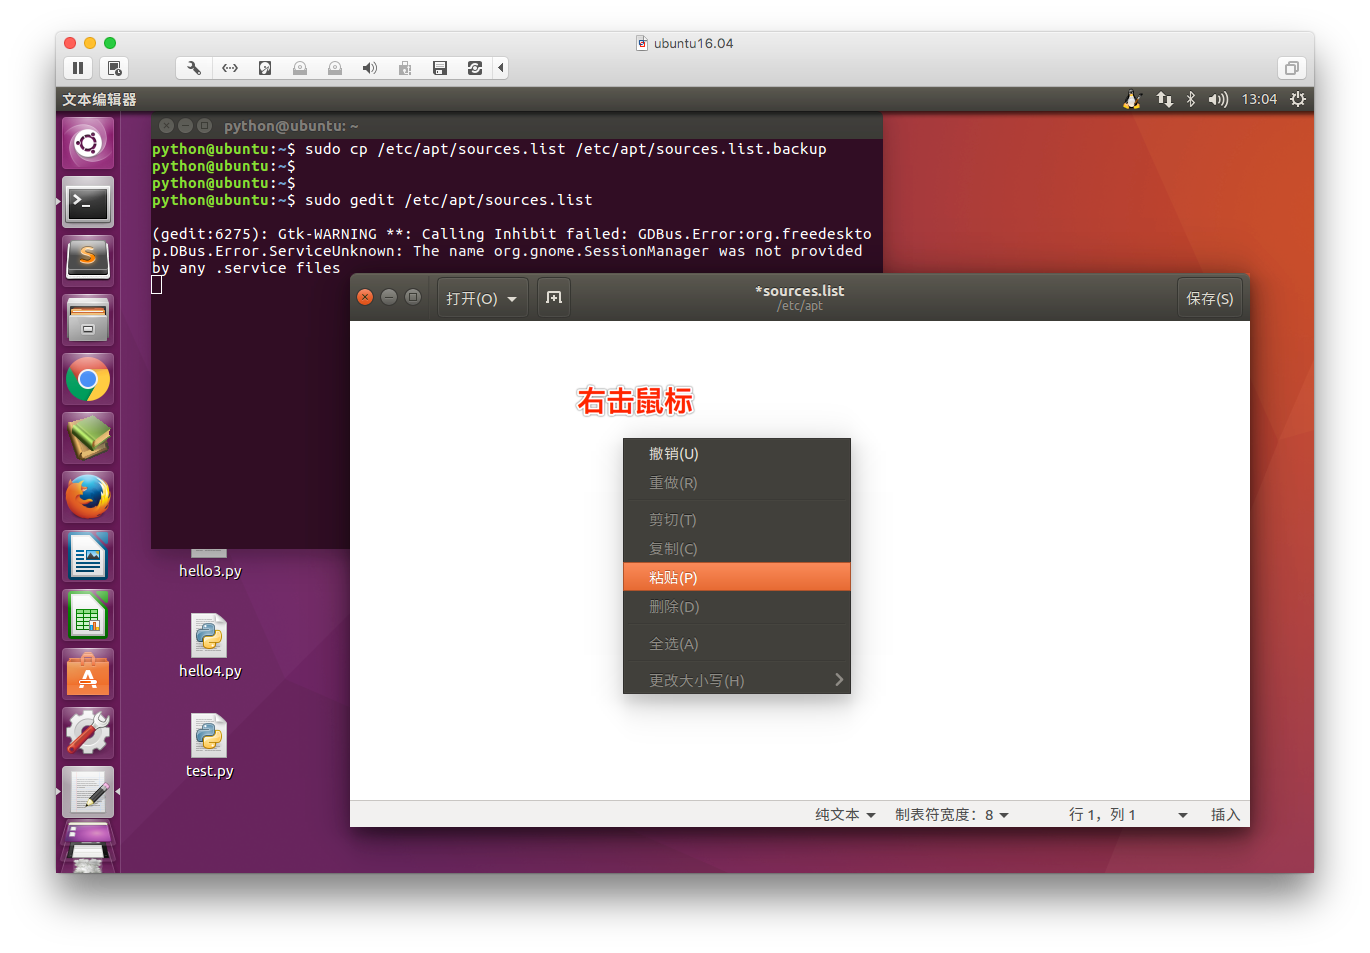Viewport: 1370px width, 953px height.
Task: Open the Terminal from the Ubuntu launcher
Action: point(88,203)
